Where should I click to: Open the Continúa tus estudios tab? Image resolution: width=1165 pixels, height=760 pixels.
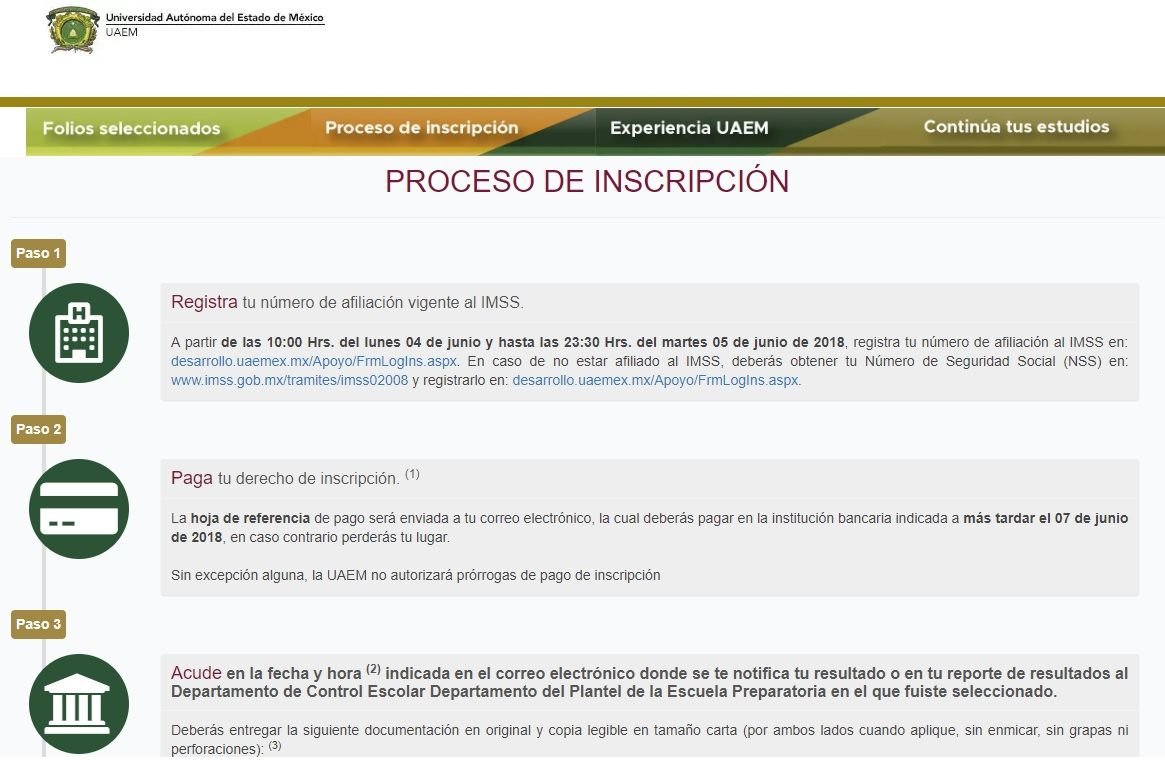tap(1016, 127)
